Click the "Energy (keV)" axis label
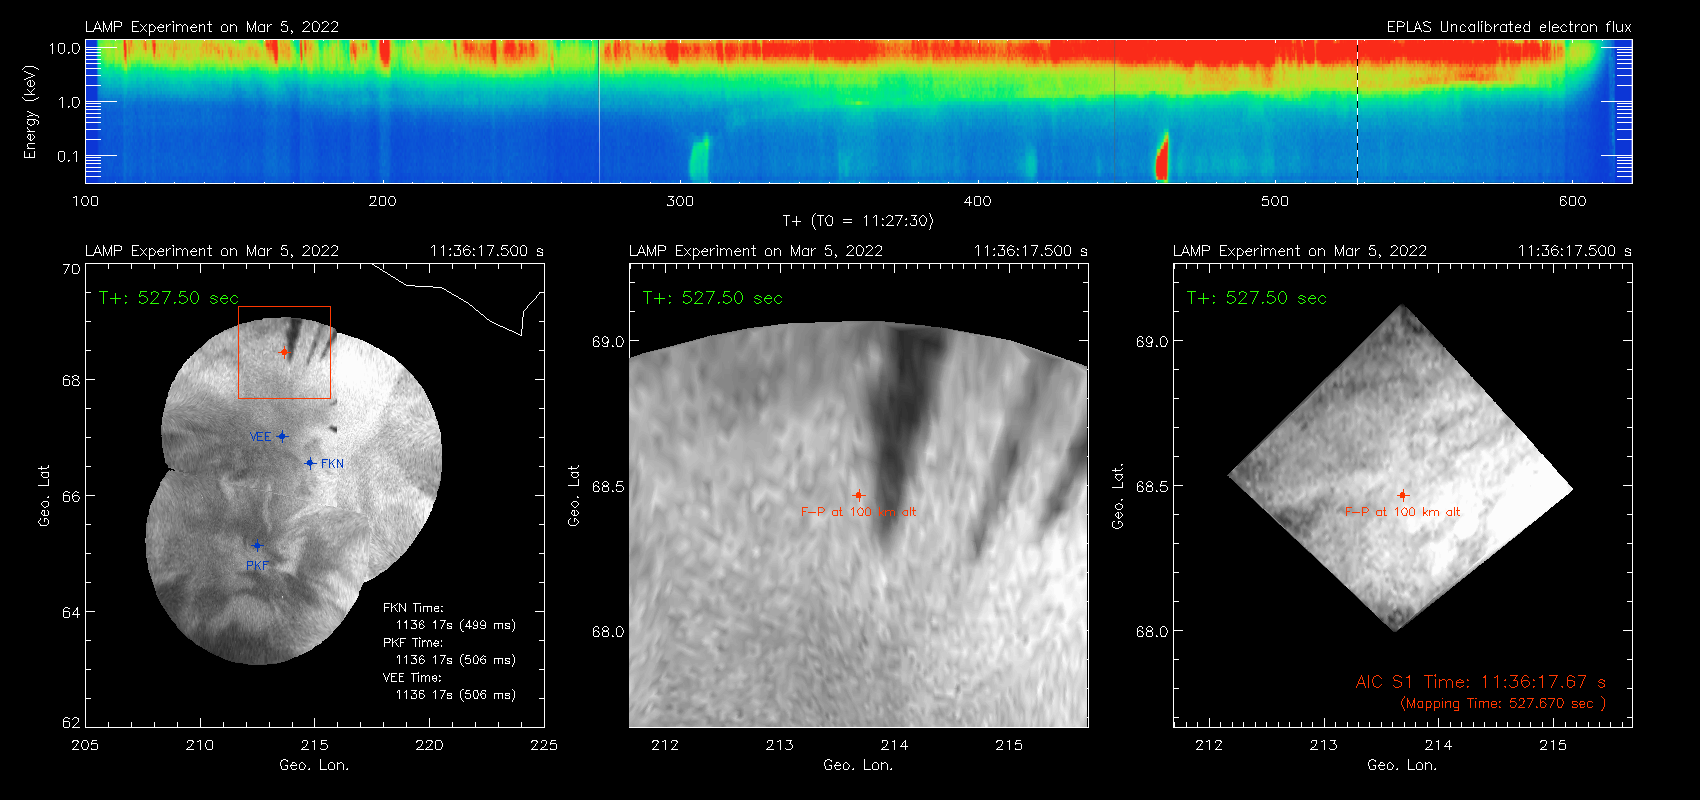Viewport: 1700px width, 800px height. (31, 112)
